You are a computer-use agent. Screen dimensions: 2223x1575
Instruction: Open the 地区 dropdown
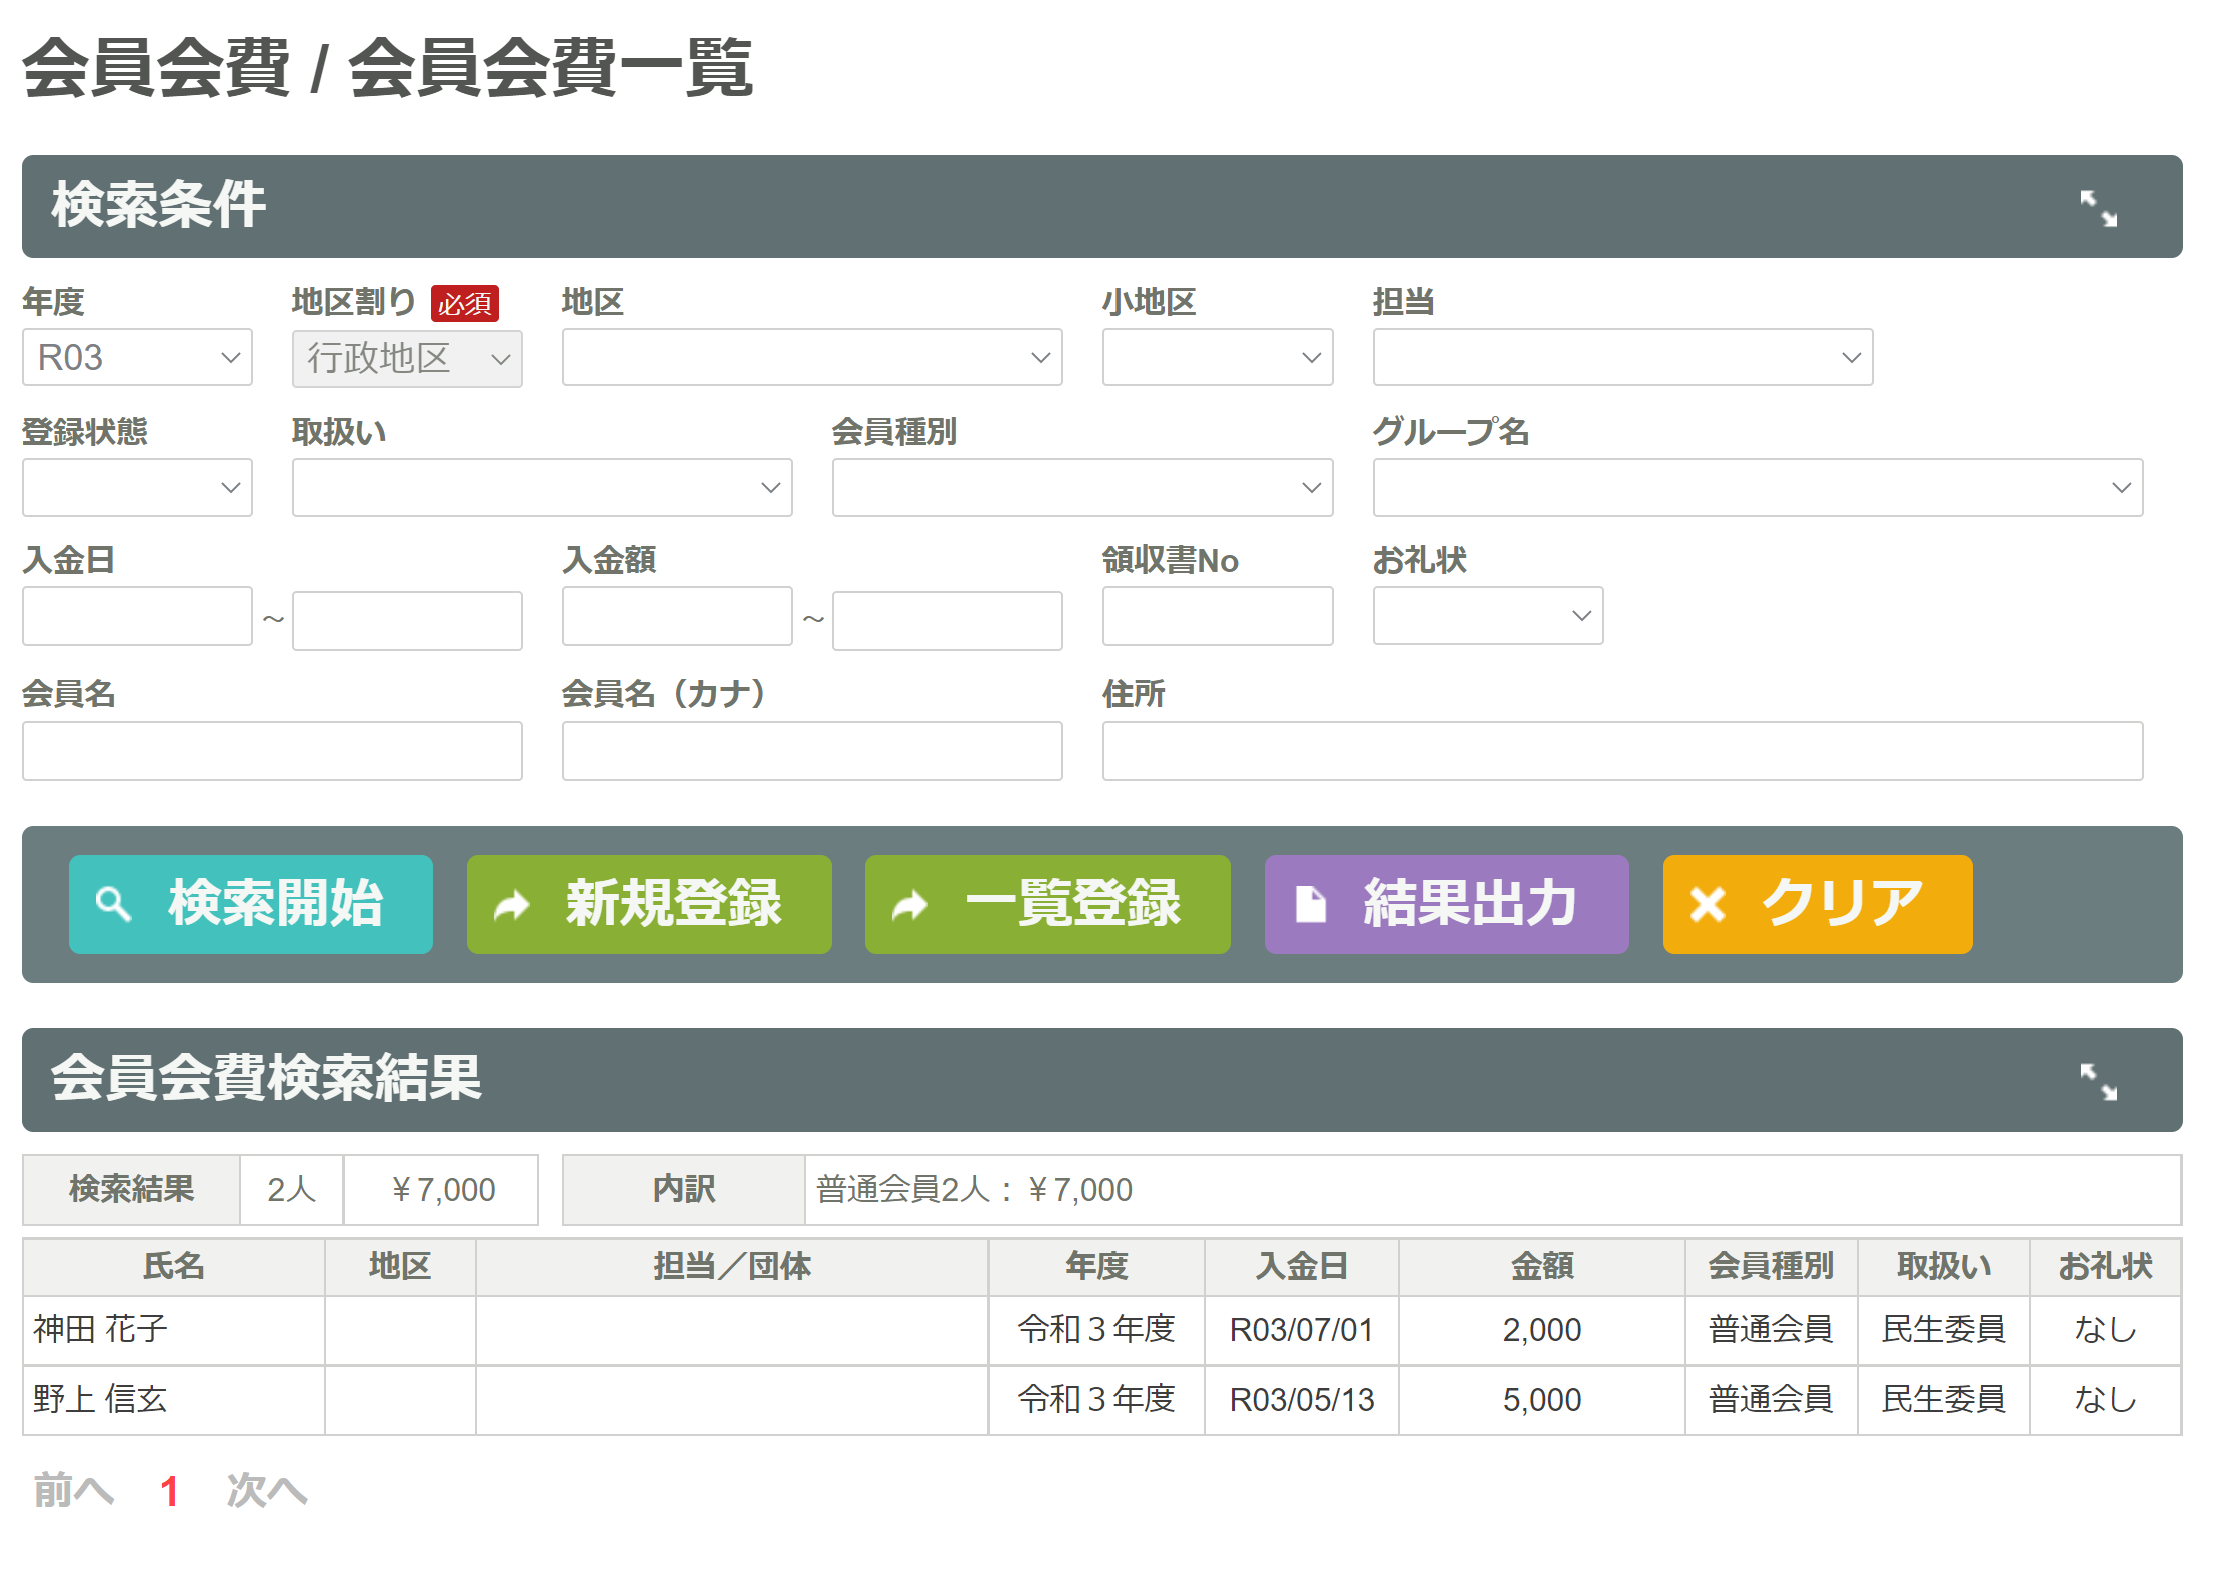pos(811,358)
